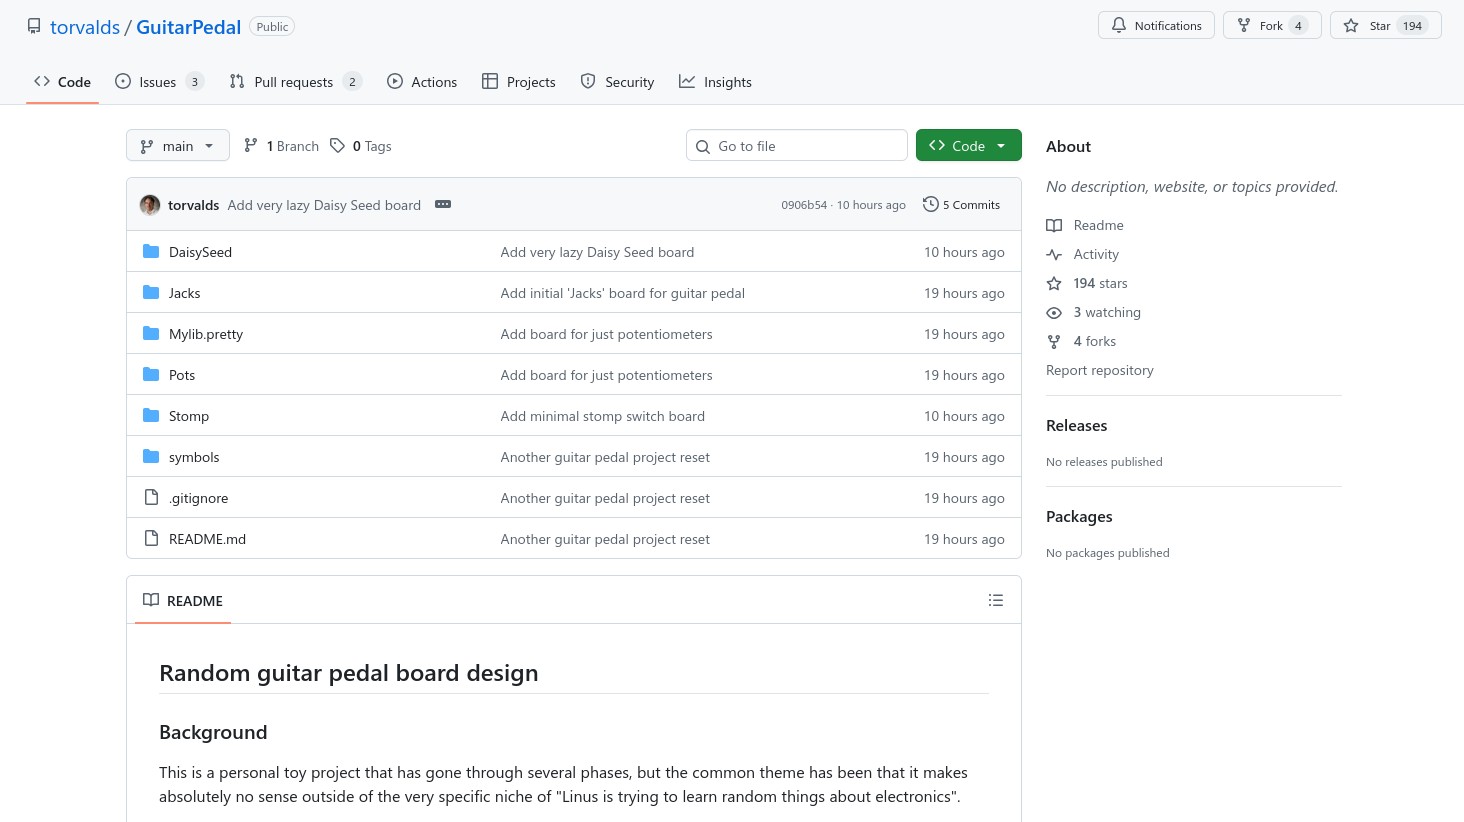Click the Stomp folder icon

click(x=151, y=415)
